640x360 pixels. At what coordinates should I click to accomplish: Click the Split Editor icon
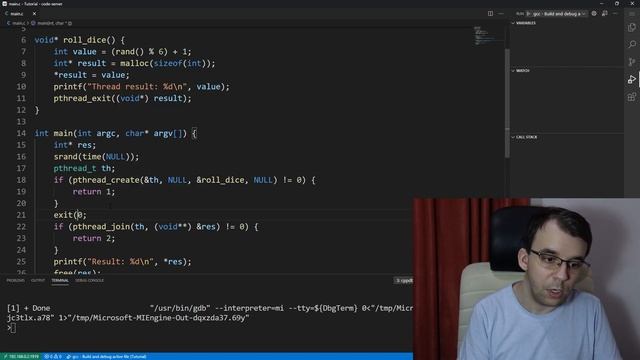click(490, 13)
